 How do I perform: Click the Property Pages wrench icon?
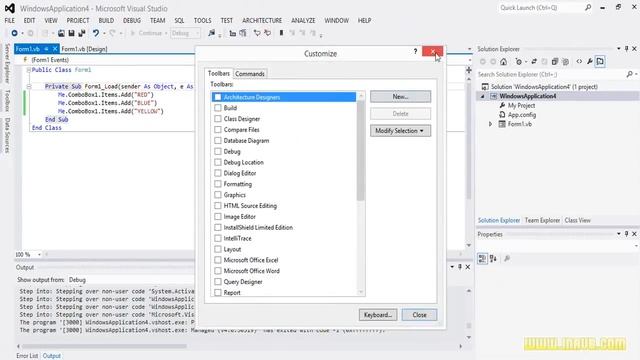tap(507, 258)
